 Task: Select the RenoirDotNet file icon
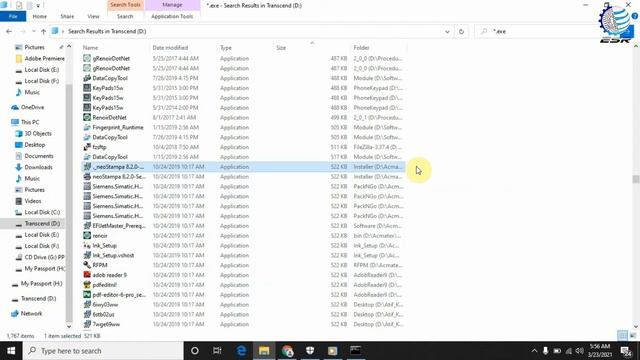pyautogui.click(x=87, y=118)
